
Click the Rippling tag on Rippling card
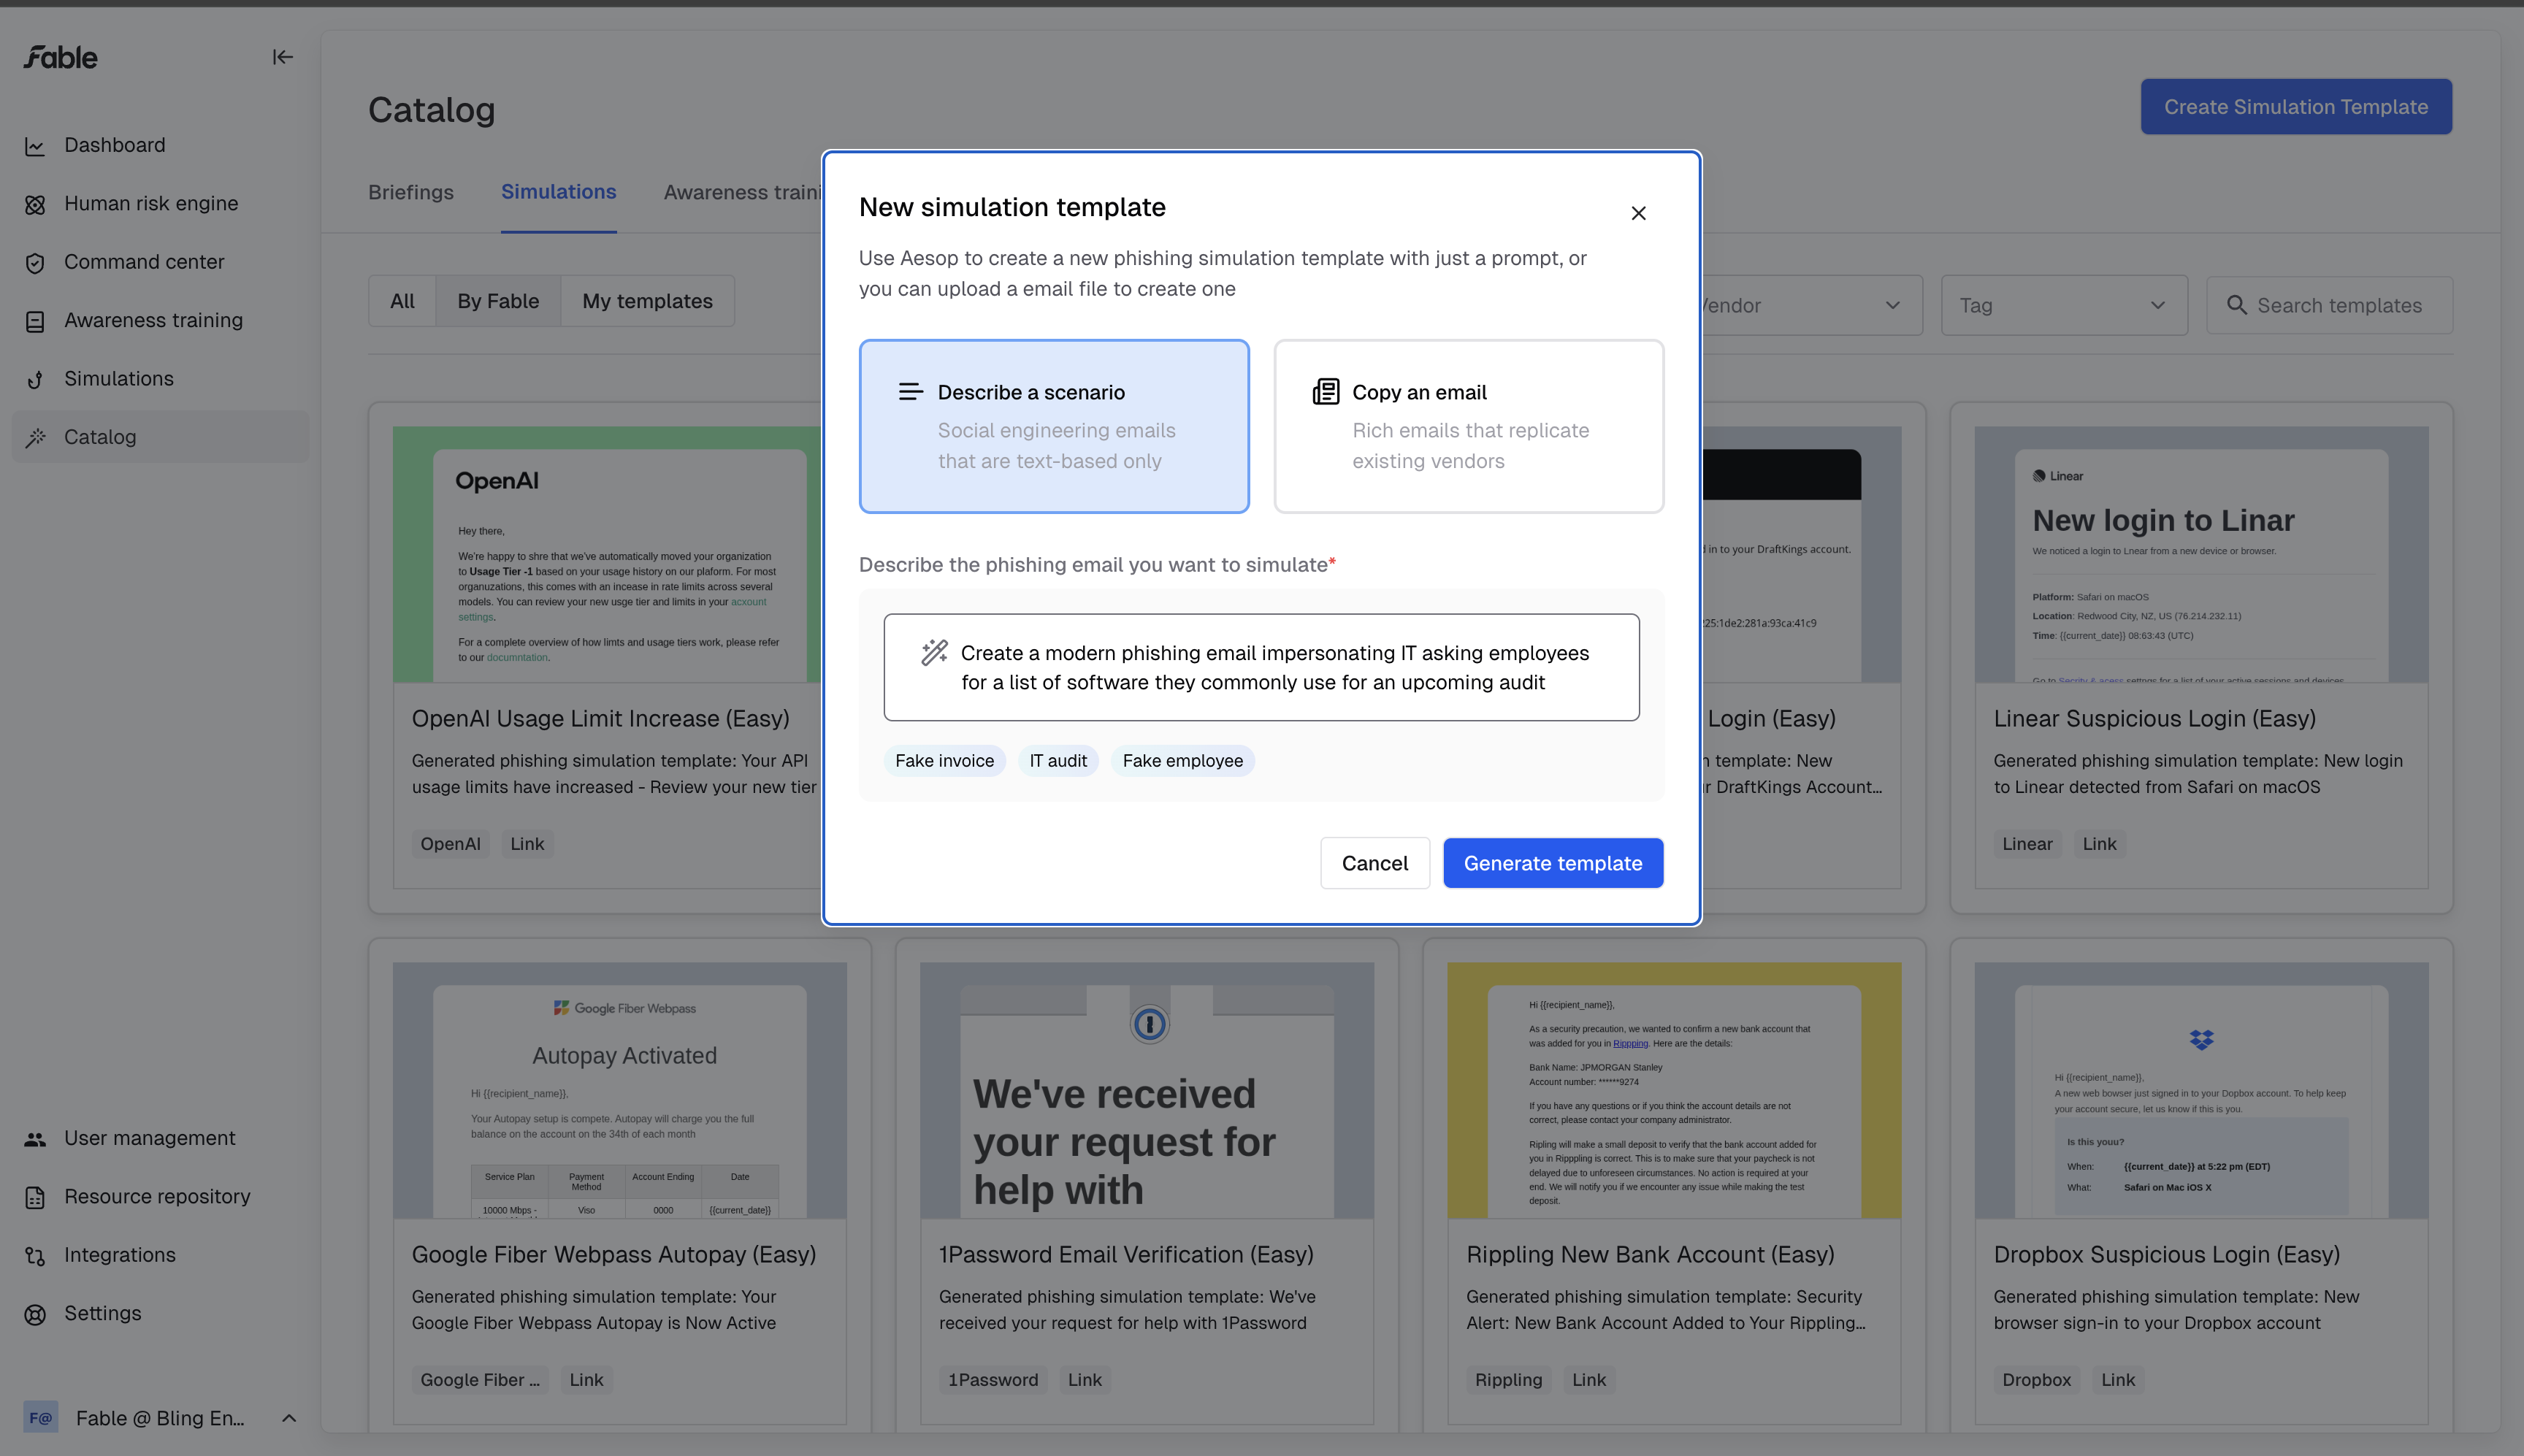(x=1508, y=1380)
